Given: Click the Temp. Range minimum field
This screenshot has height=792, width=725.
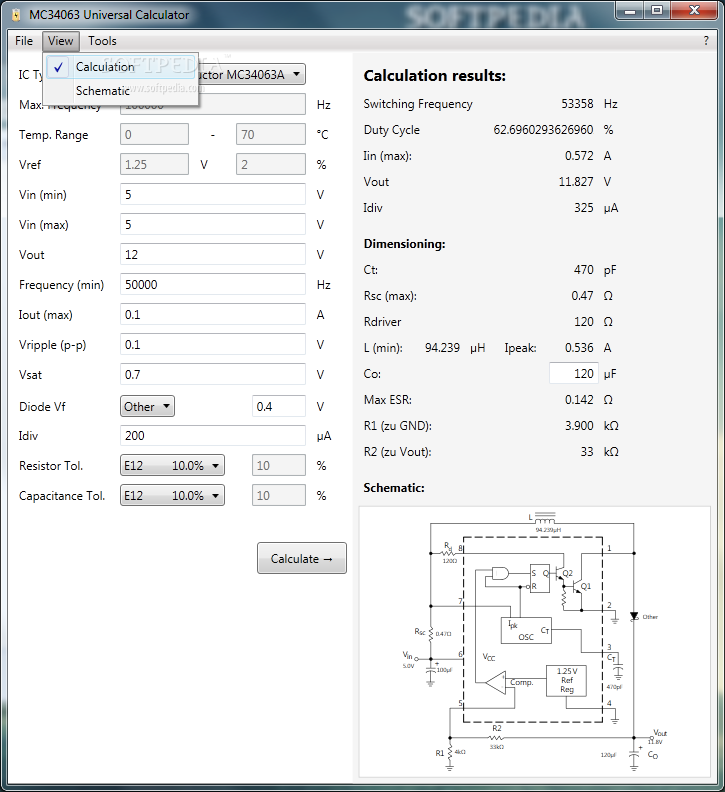Looking at the screenshot, I should 155,134.
